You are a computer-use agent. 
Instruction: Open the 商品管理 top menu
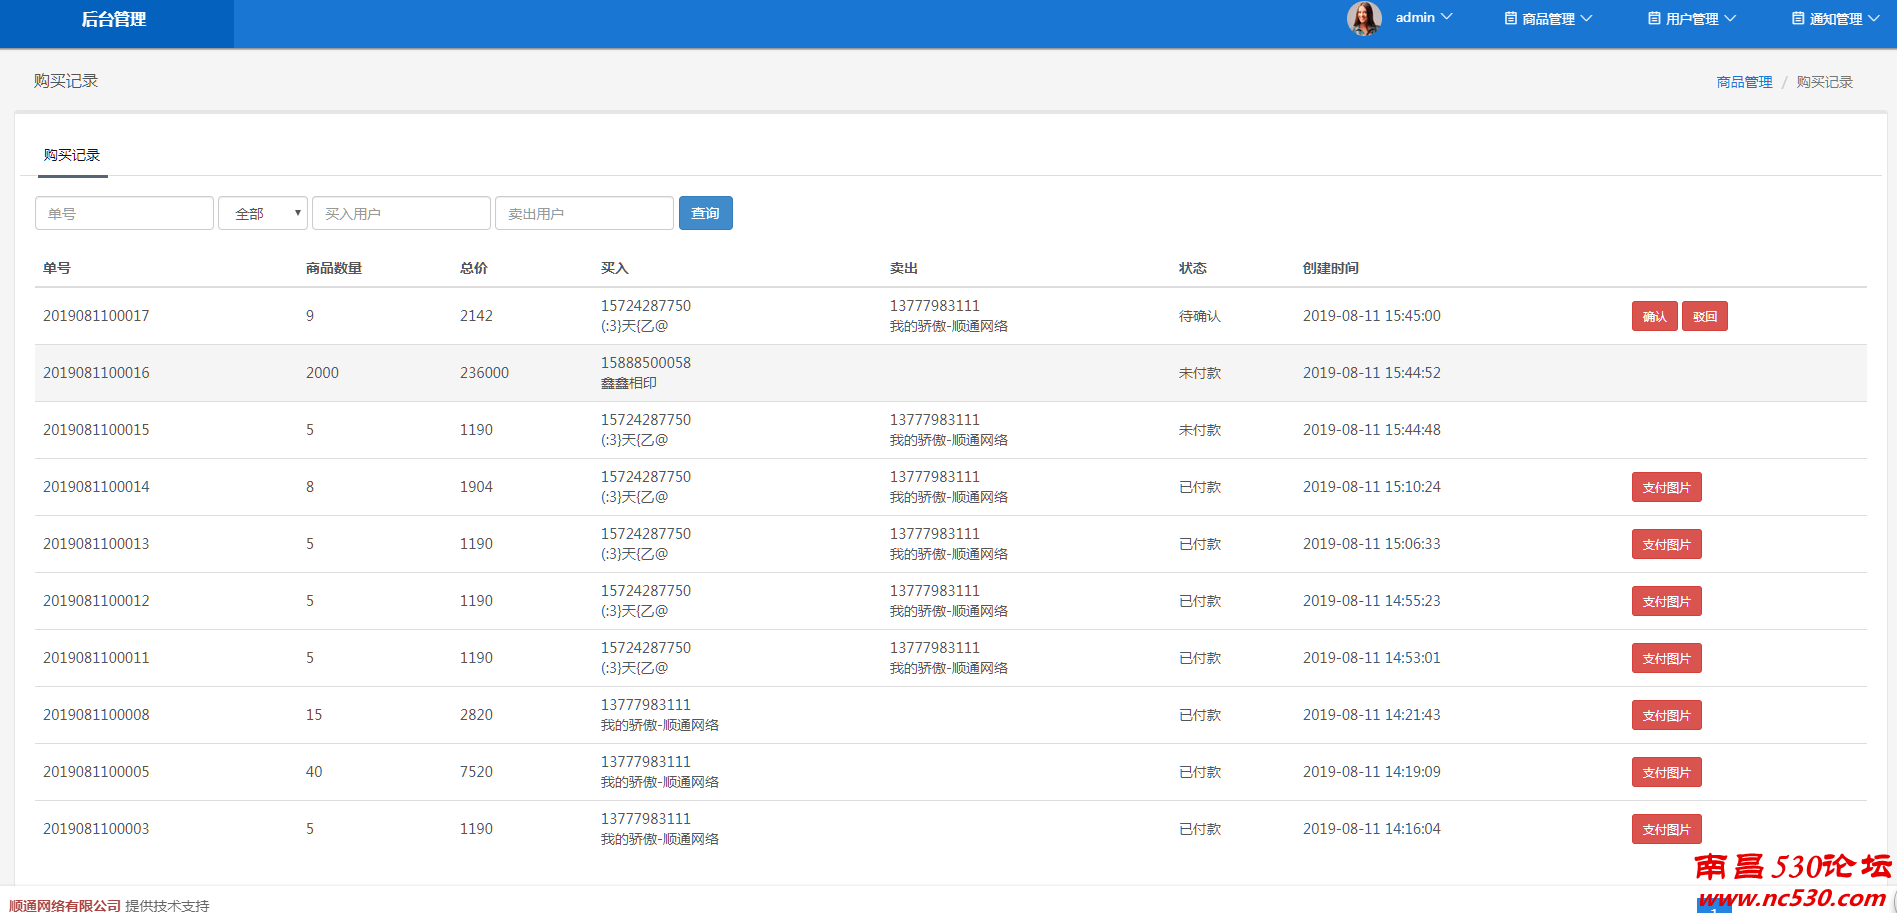coord(1548,19)
